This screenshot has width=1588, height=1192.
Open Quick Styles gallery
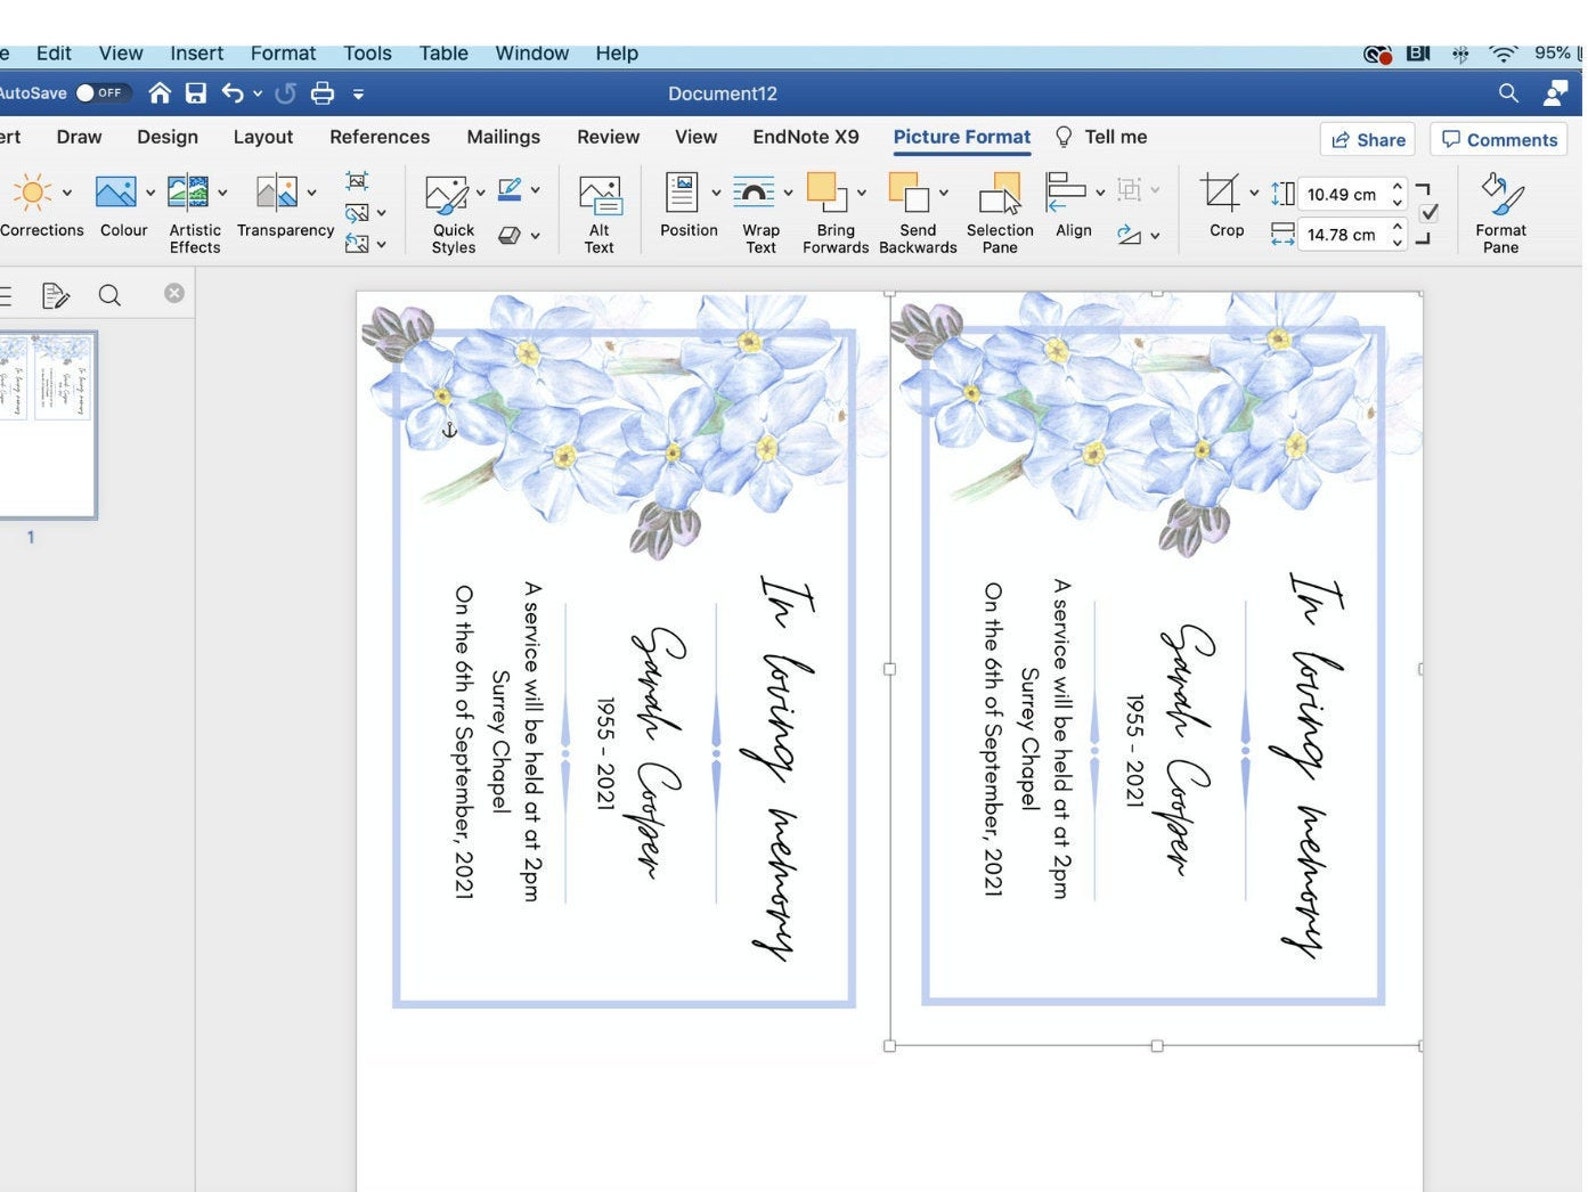[446, 194]
